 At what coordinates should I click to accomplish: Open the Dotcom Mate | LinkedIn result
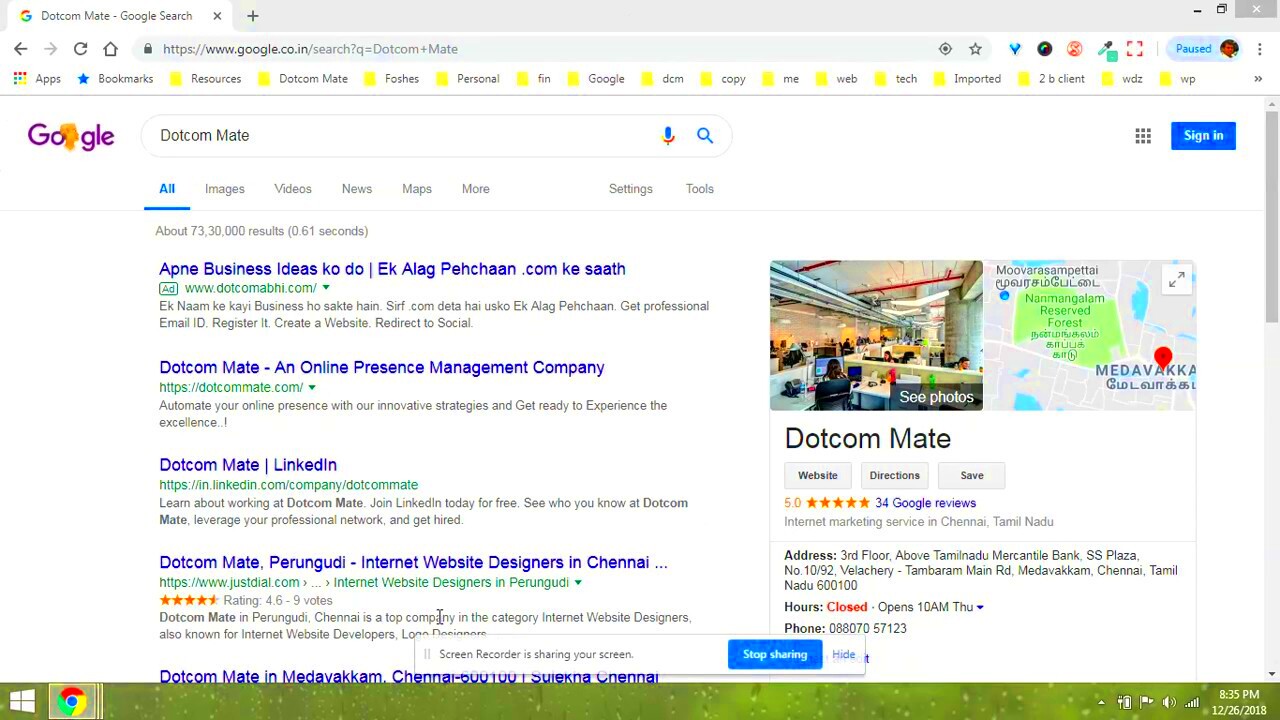click(248, 465)
